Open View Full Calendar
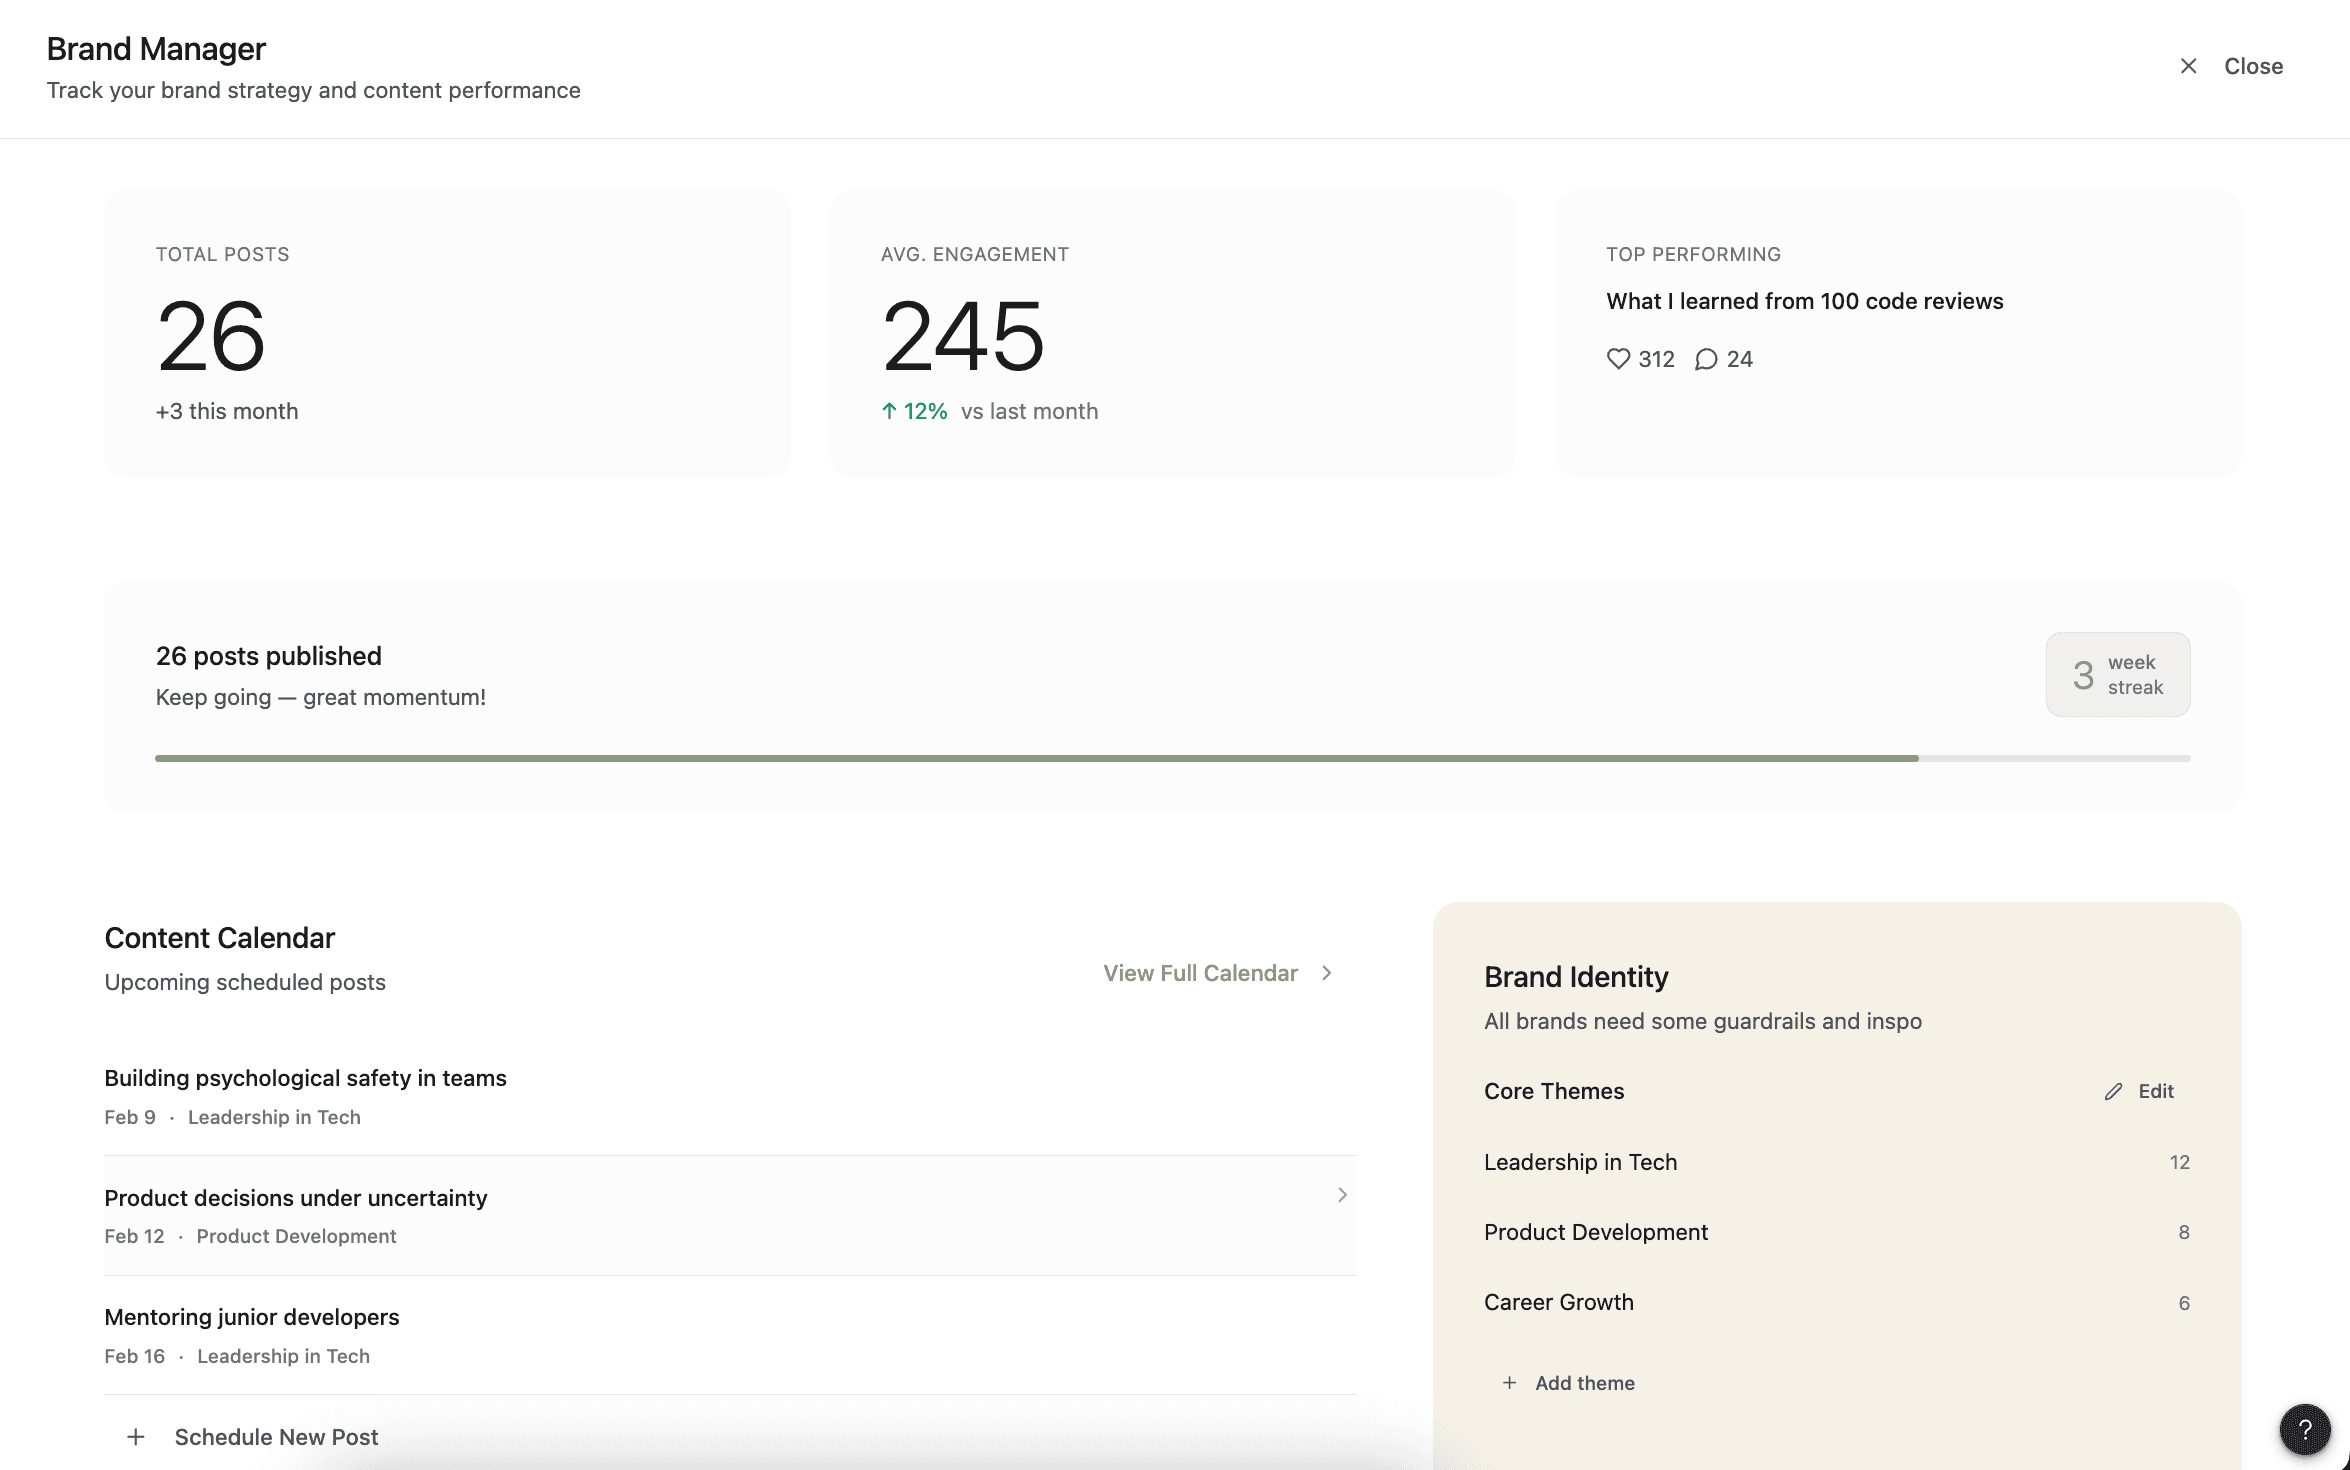 (x=1200, y=972)
